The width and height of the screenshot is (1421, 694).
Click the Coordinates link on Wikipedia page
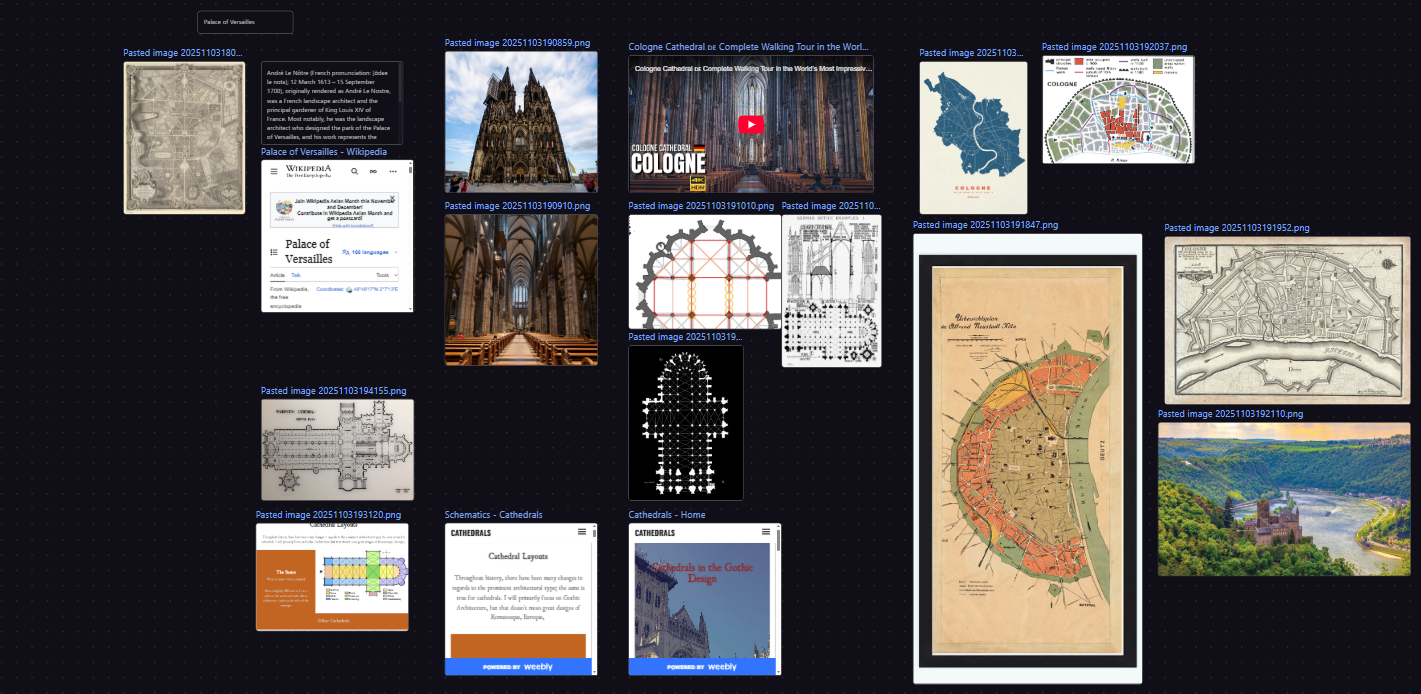[330, 289]
